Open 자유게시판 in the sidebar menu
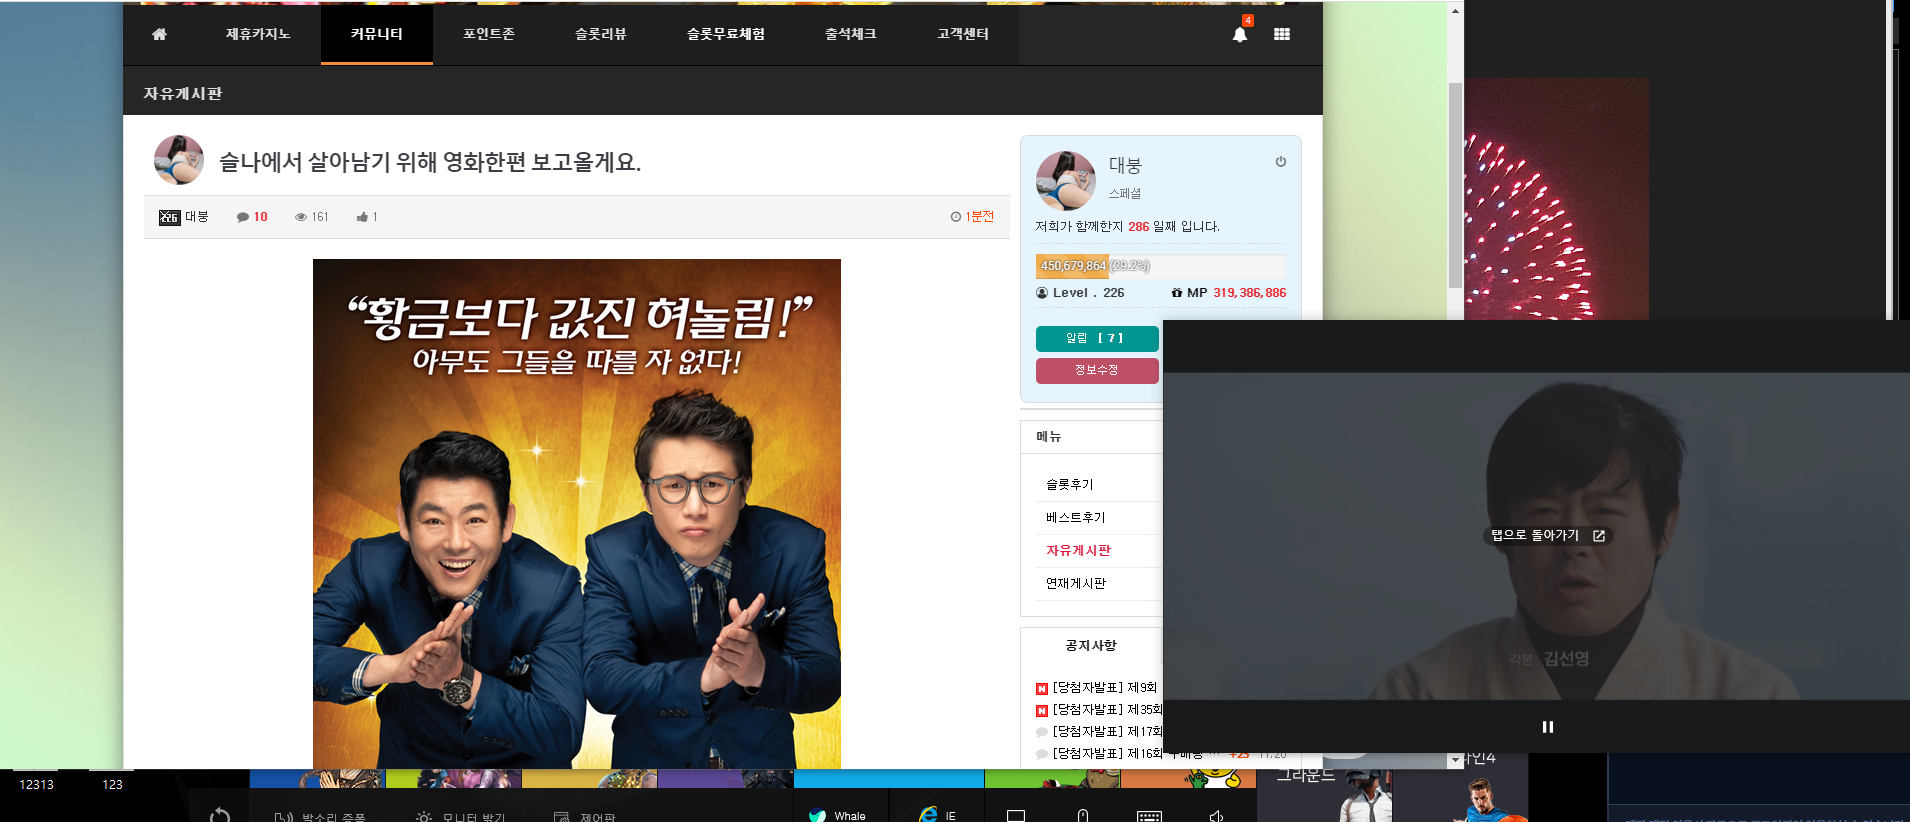This screenshot has width=1910, height=822. pos(1079,551)
